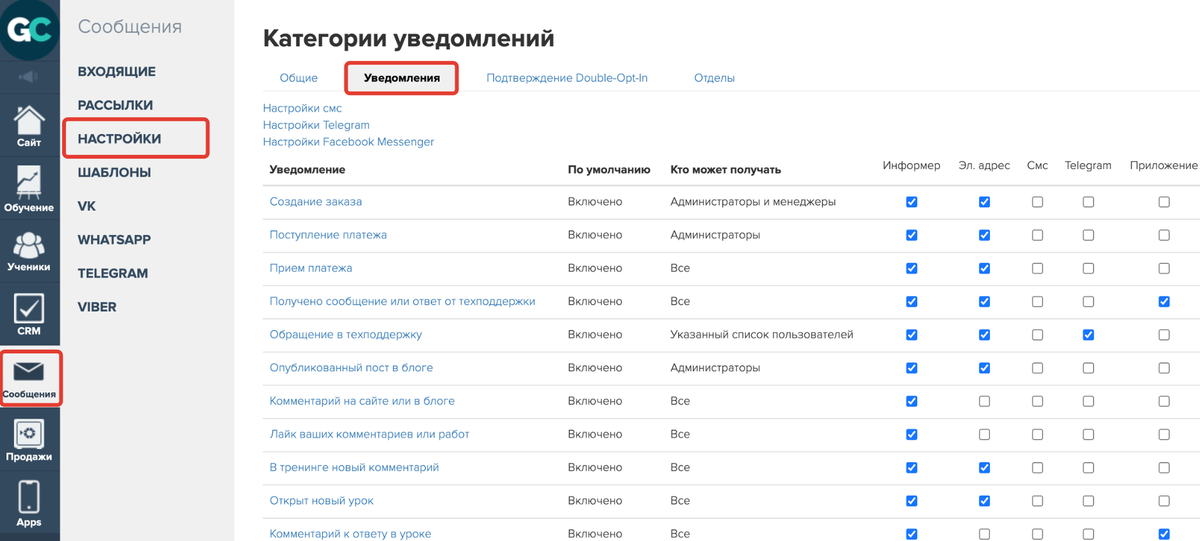Switch to the Общие tab

[298, 78]
